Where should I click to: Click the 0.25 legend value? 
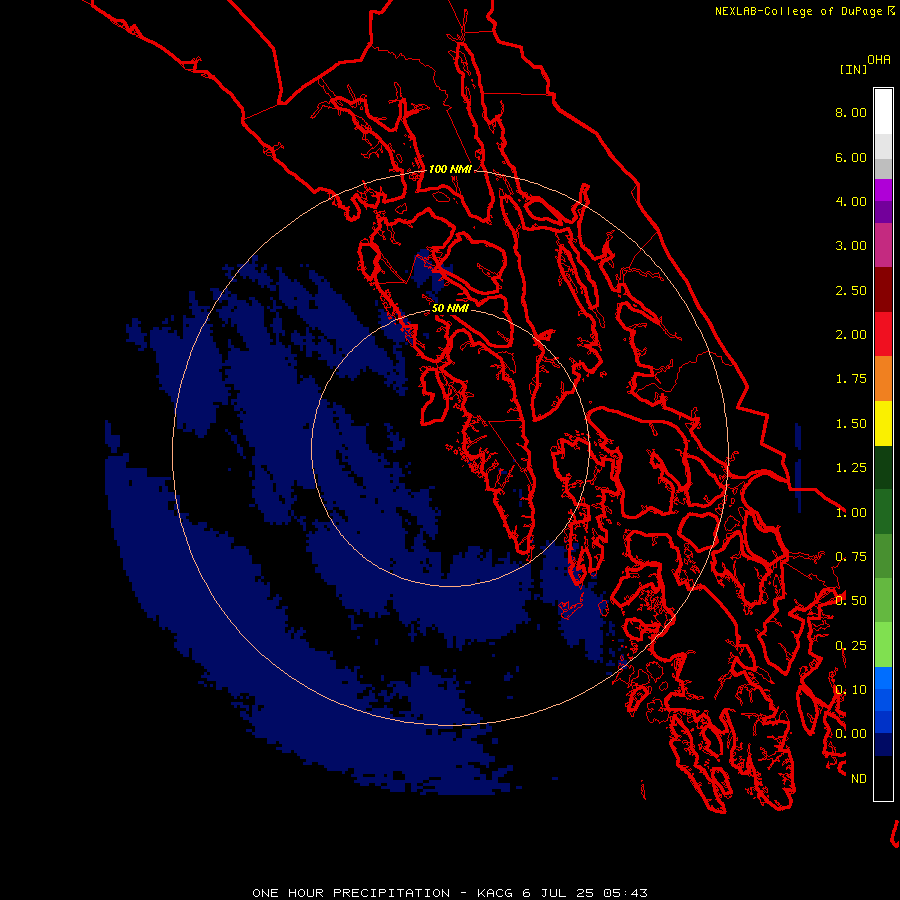pos(851,646)
